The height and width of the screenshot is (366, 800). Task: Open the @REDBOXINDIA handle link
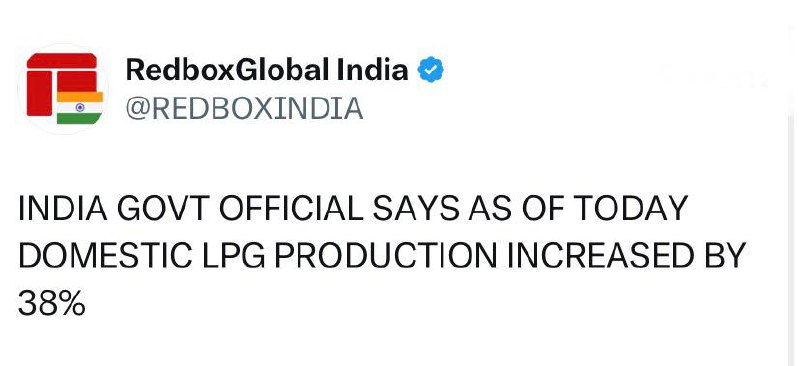click(x=244, y=109)
